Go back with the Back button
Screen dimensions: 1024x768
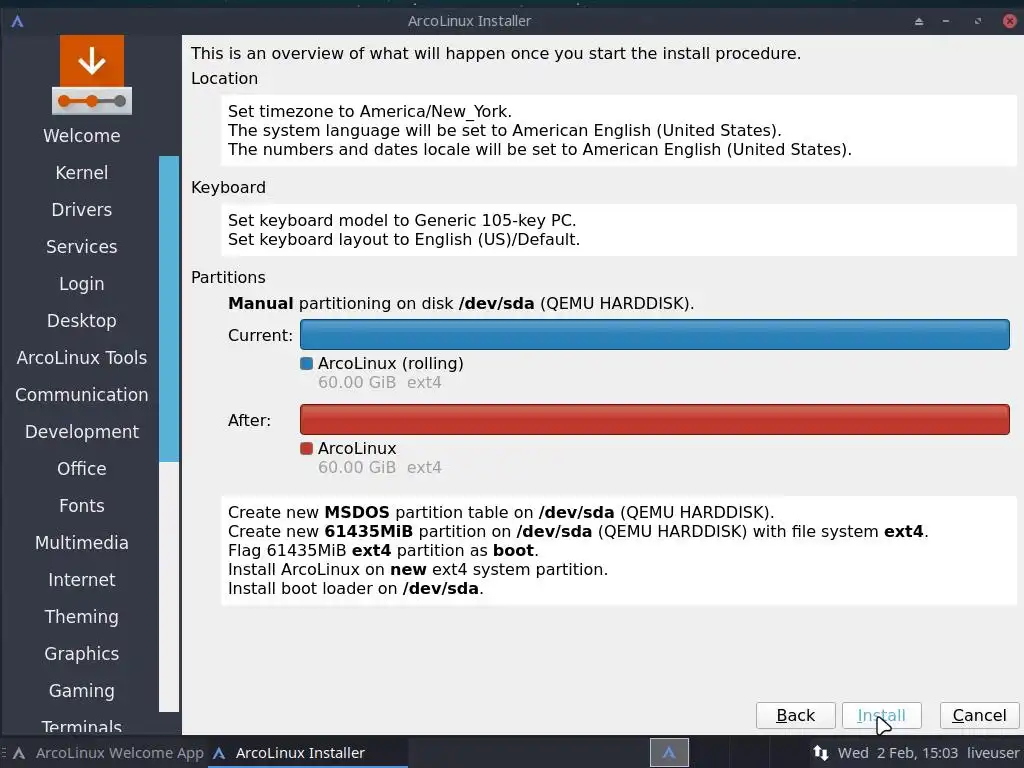click(x=795, y=715)
